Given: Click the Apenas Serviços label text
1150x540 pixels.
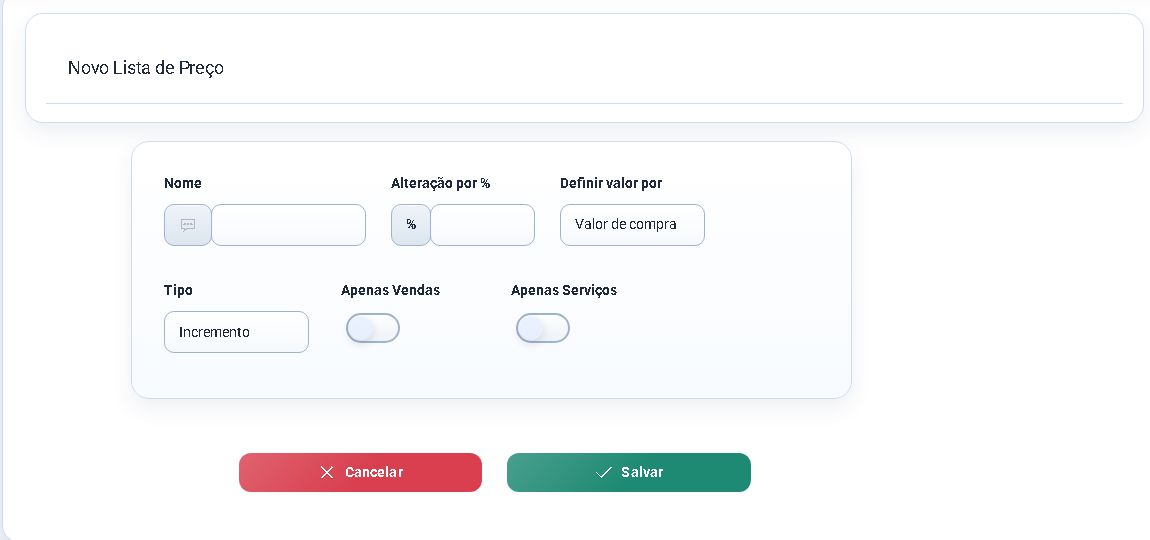Looking at the screenshot, I should 564,291.
